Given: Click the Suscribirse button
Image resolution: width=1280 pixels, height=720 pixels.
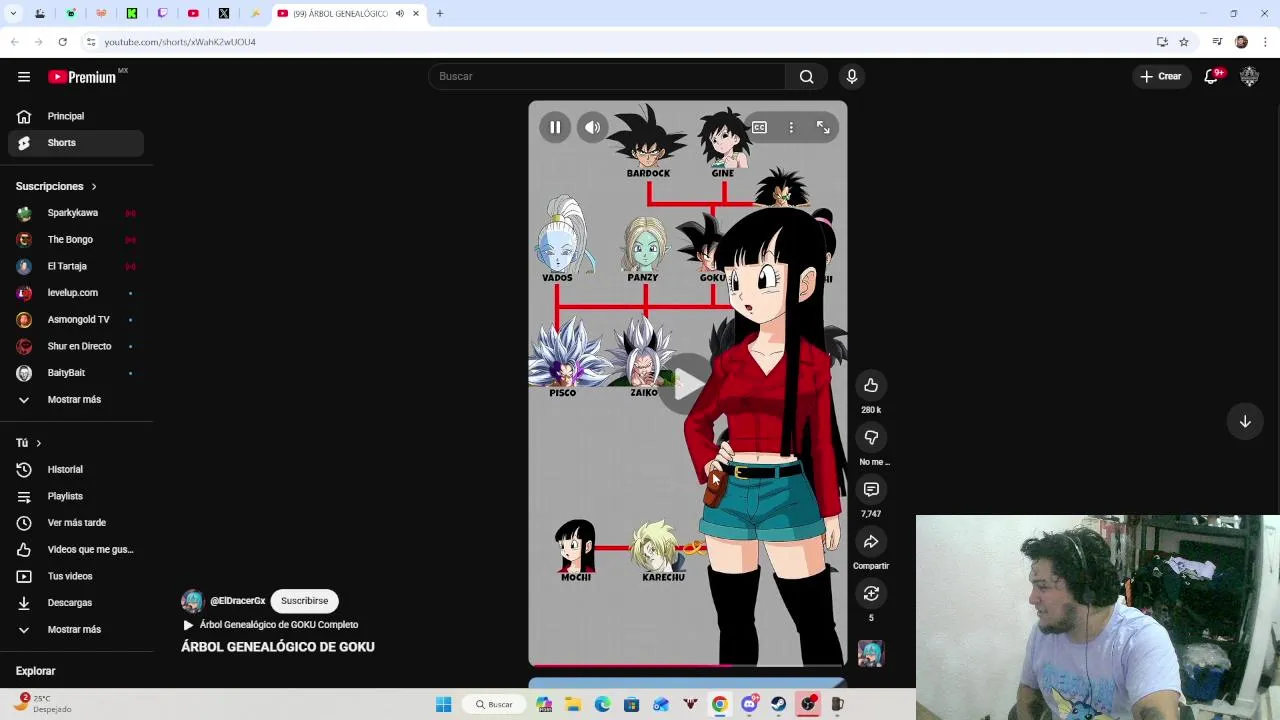Looking at the screenshot, I should tap(304, 601).
